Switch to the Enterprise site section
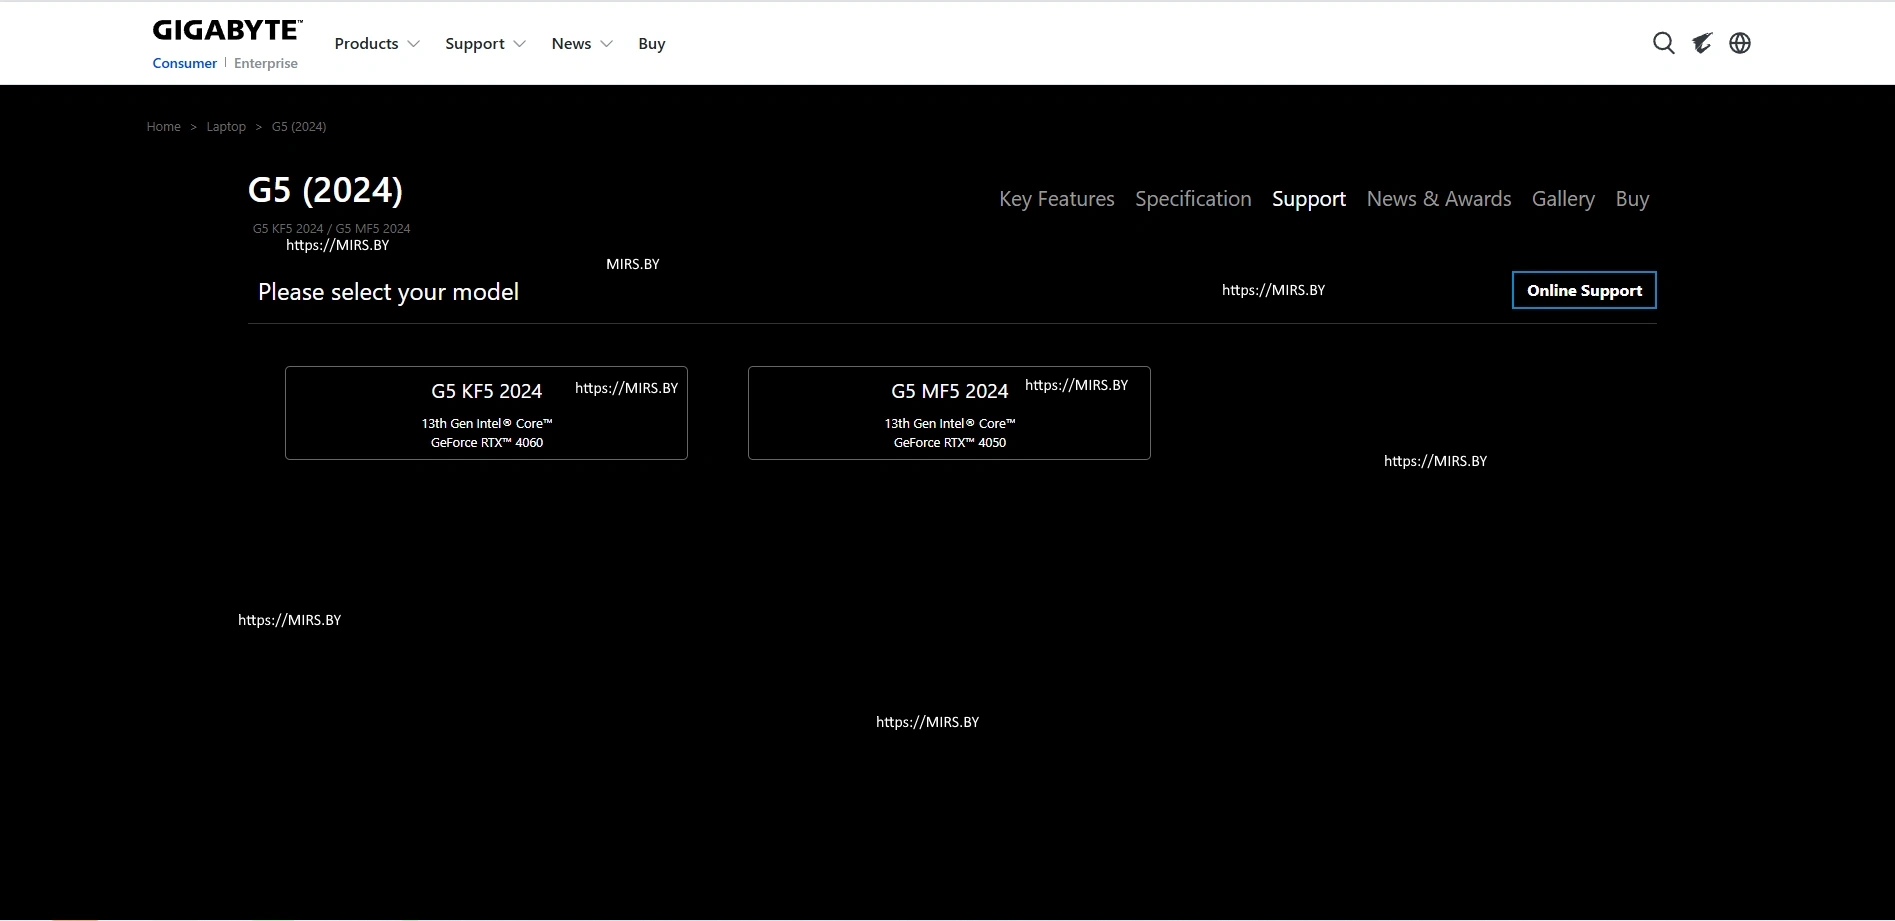The height and width of the screenshot is (921, 1895). pos(266,63)
